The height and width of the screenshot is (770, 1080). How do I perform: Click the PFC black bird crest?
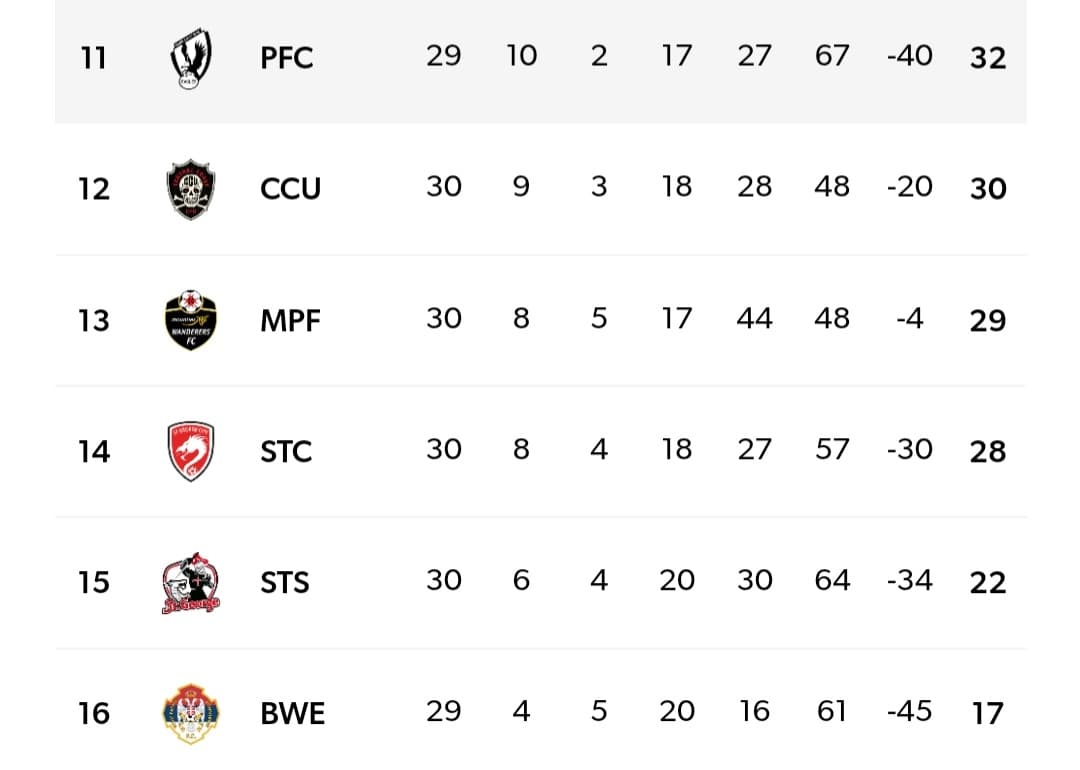pos(190,58)
